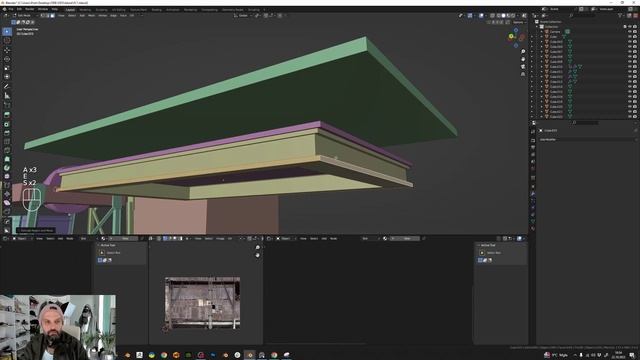This screenshot has height=360, width=640.
Task: Toggle camera view in viewport gizmos
Action: [523, 67]
